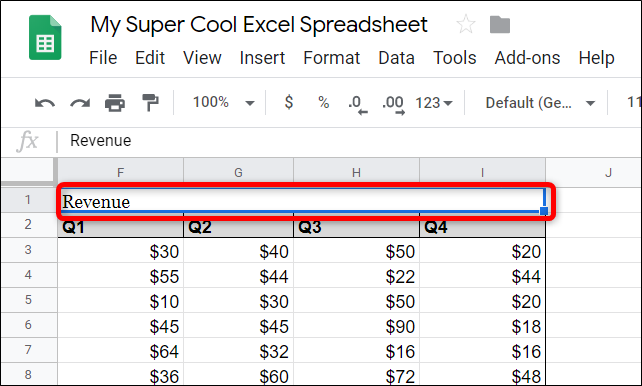The image size is (642, 386).
Task: Click the Q1 header cell
Action: (x=120, y=226)
